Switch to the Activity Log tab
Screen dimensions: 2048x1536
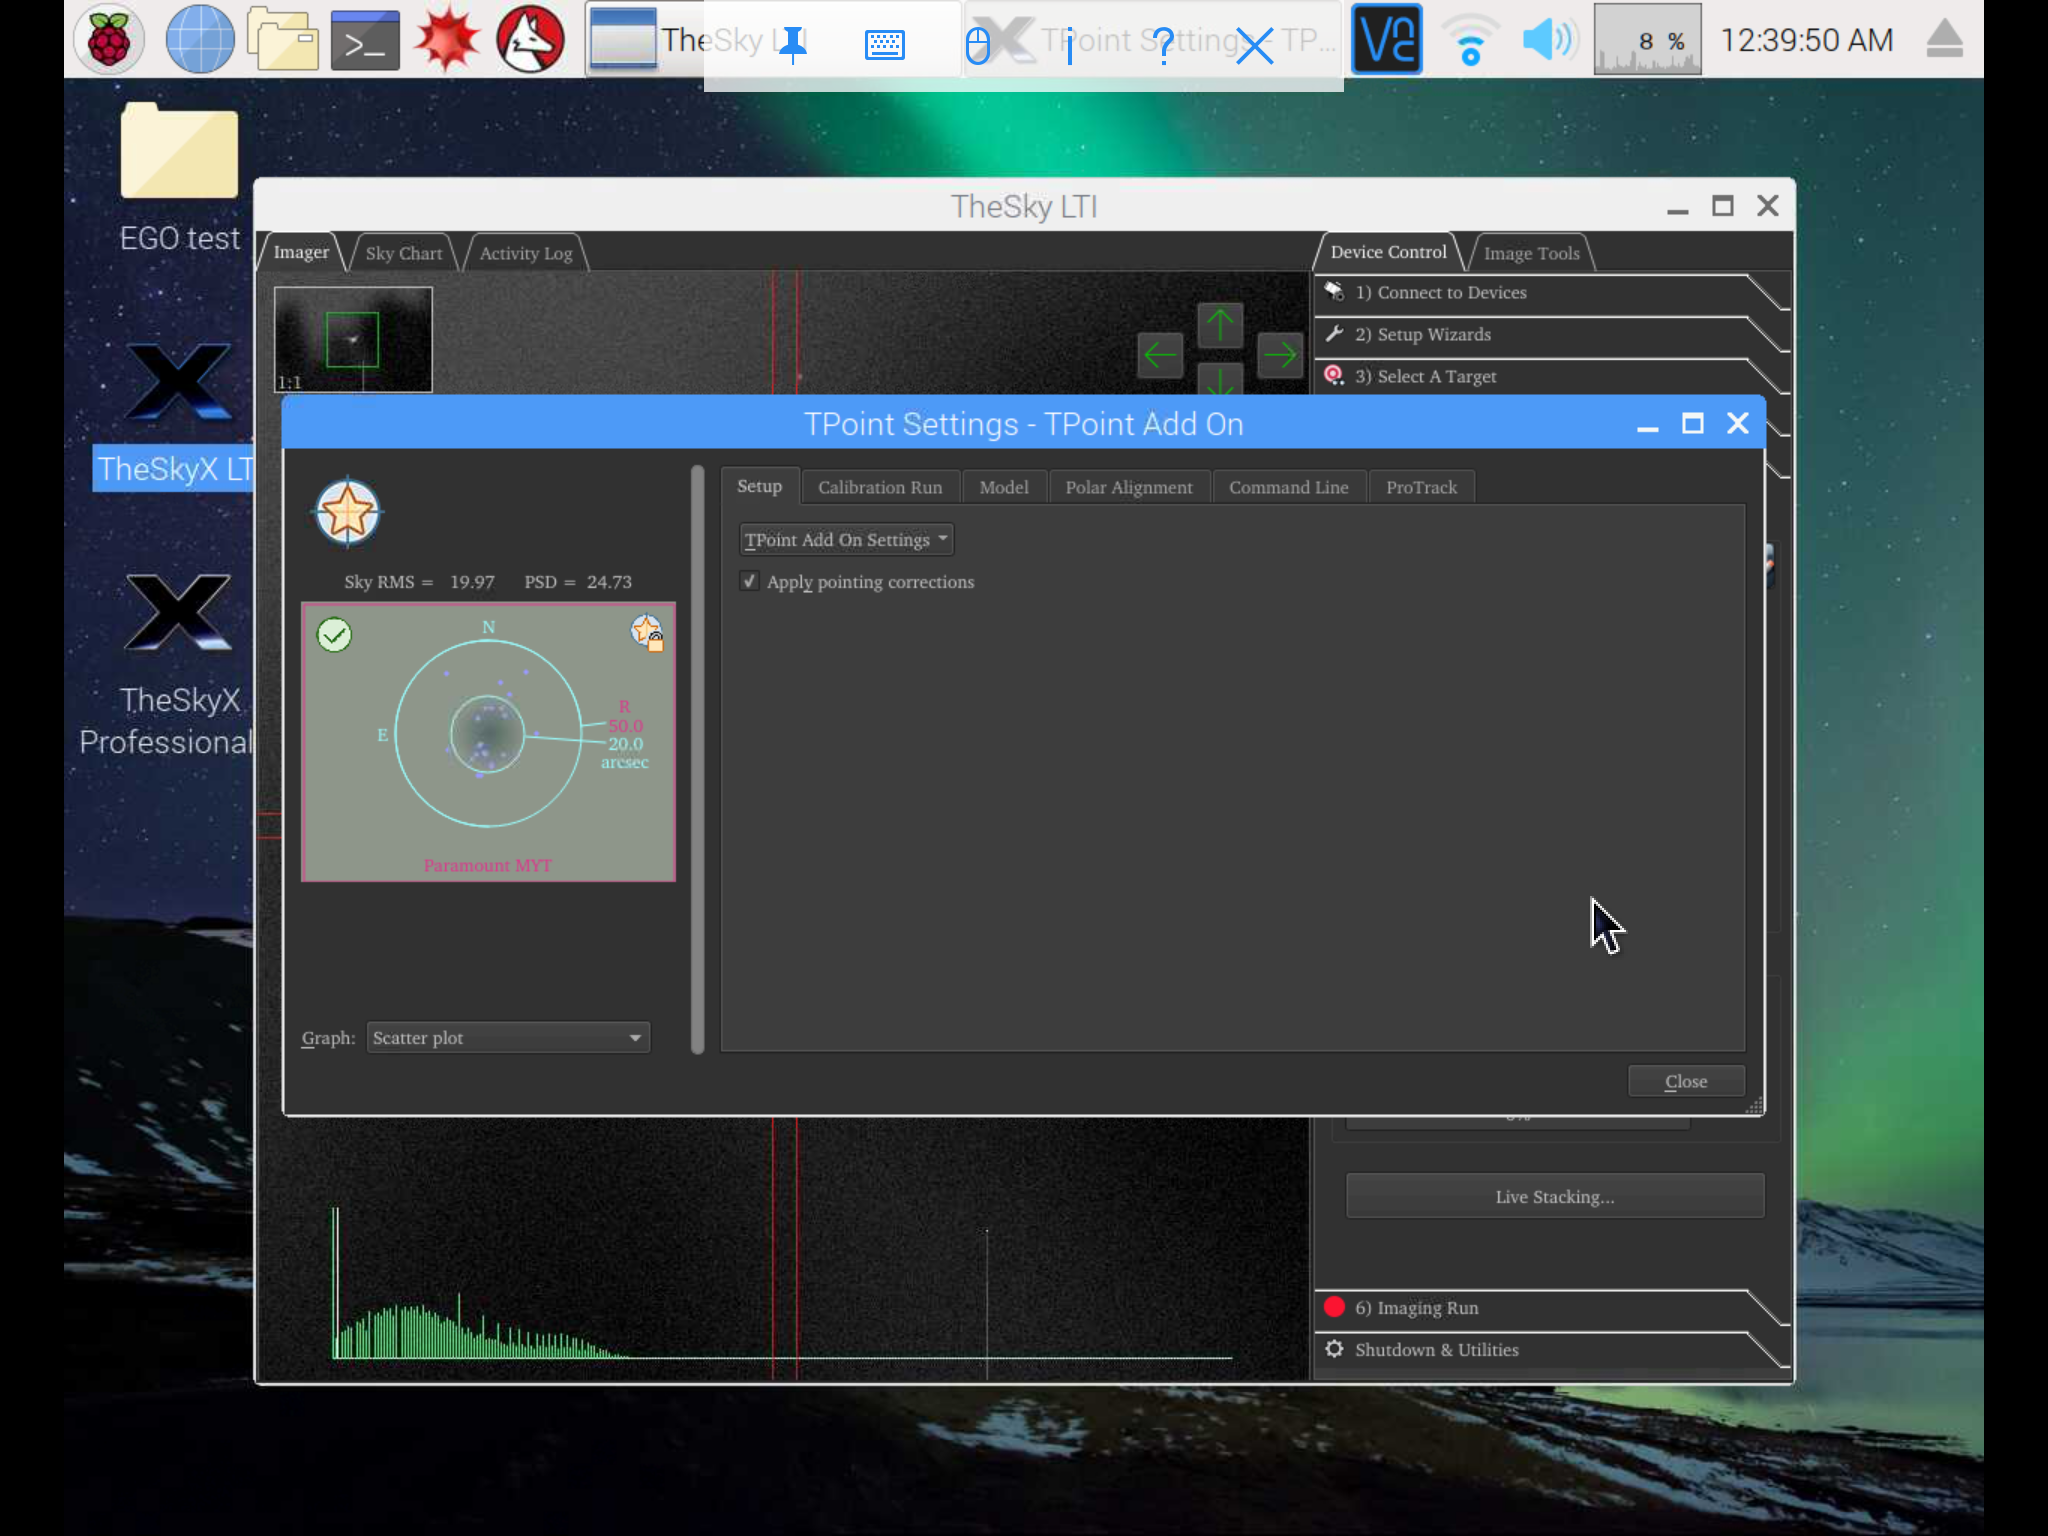(x=526, y=253)
